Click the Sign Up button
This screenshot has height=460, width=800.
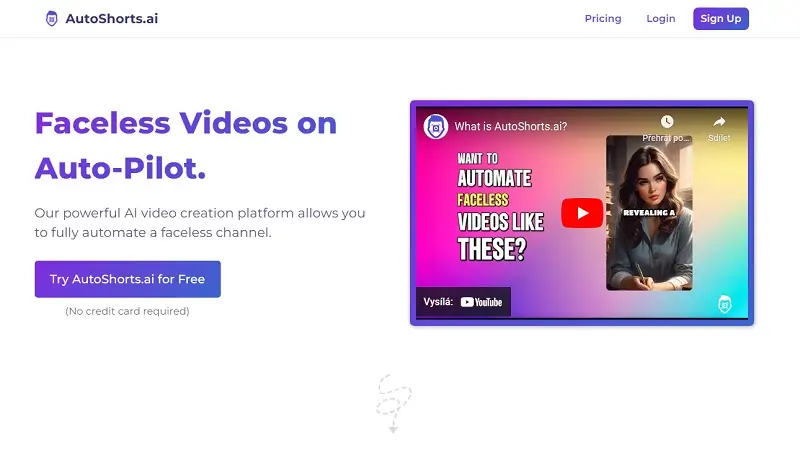(x=720, y=19)
